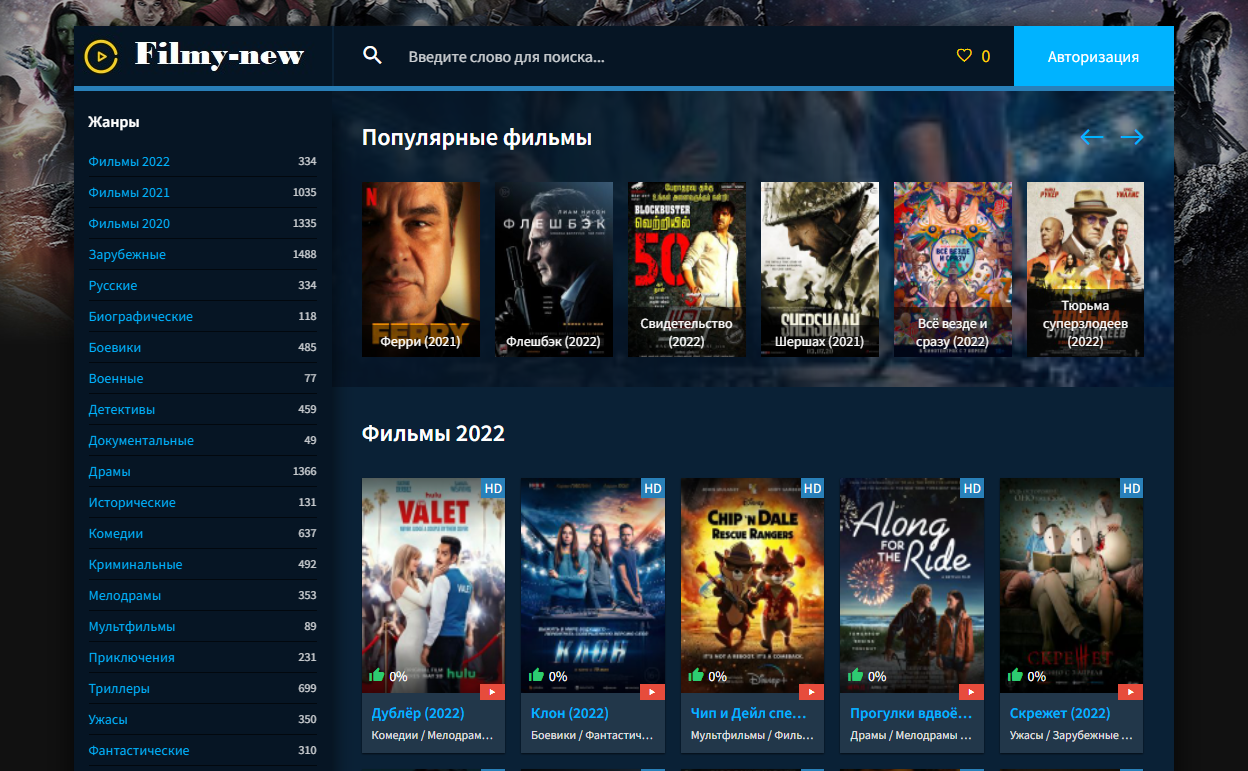
Task: Click red play icon on Прогулки вдвоём card
Action: [971, 691]
